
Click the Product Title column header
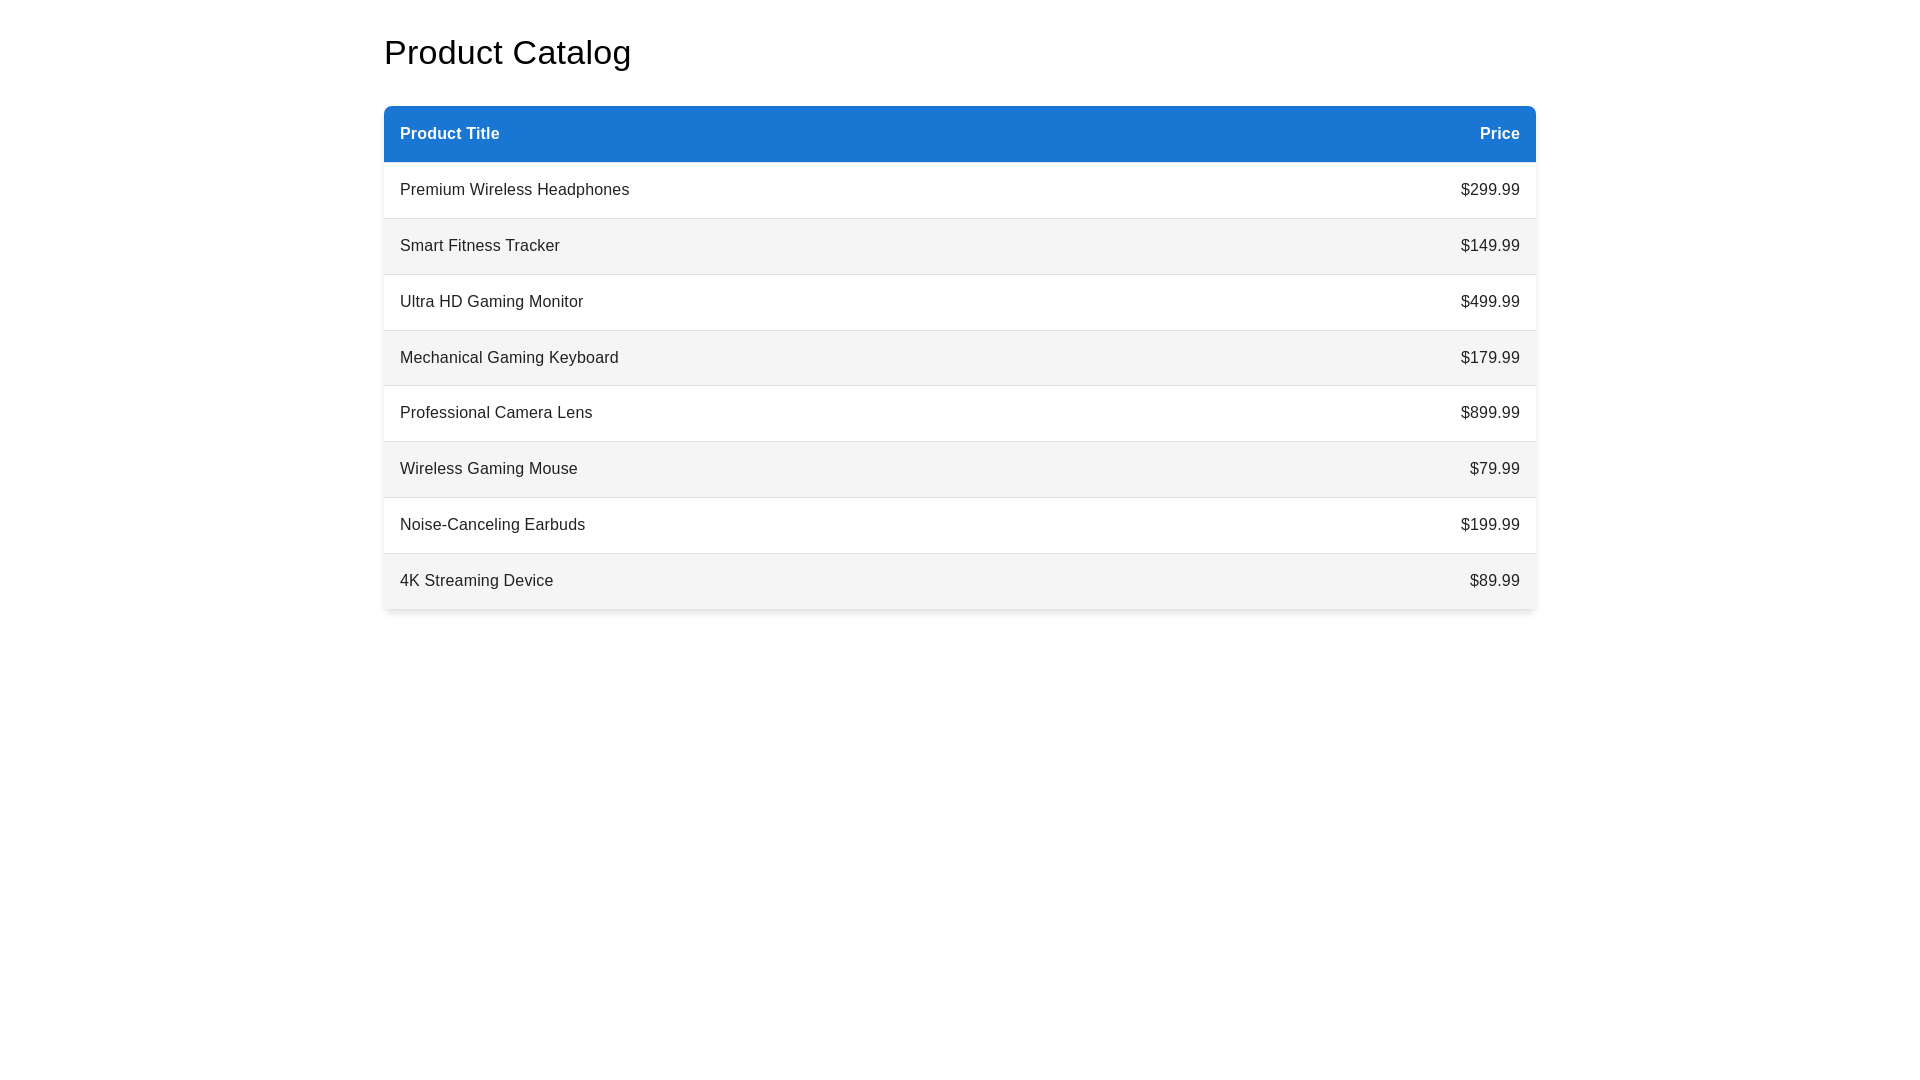pos(449,134)
